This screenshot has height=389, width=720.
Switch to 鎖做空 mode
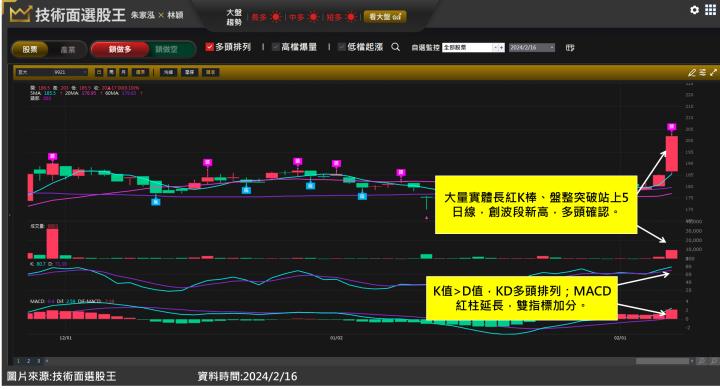pos(166,50)
